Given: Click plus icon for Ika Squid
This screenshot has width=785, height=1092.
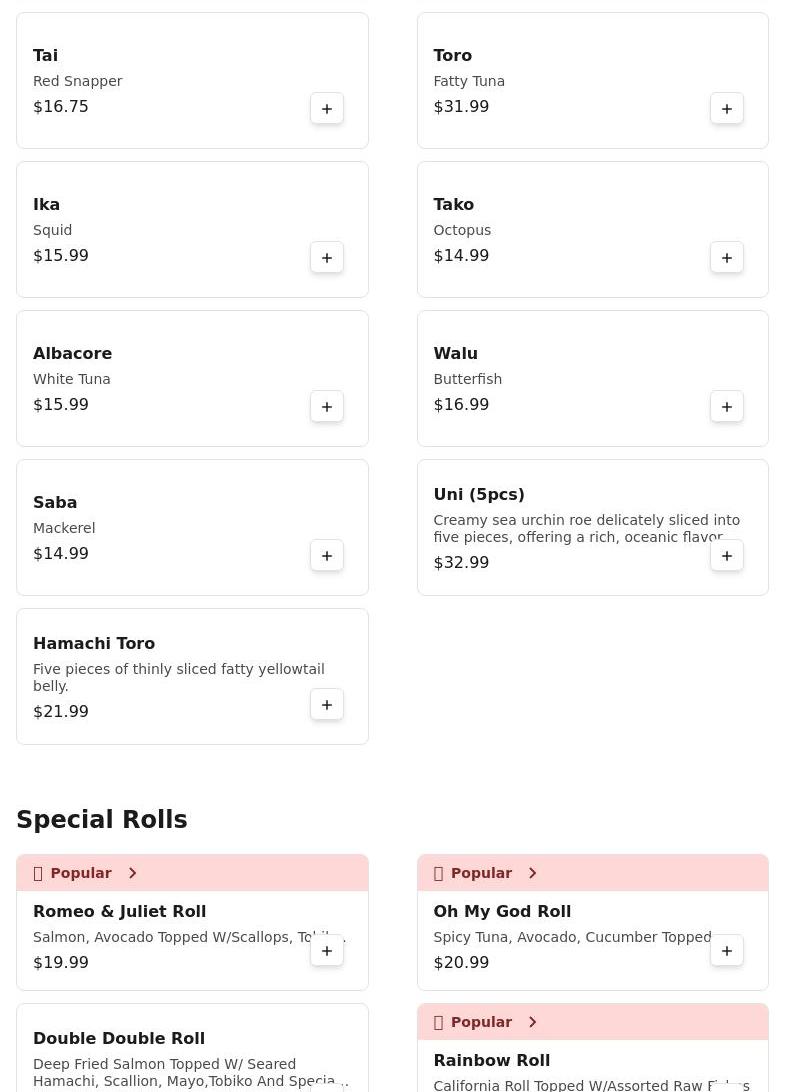Looking at the screenshot, I should pyautogui.click(x=327, y=258).
